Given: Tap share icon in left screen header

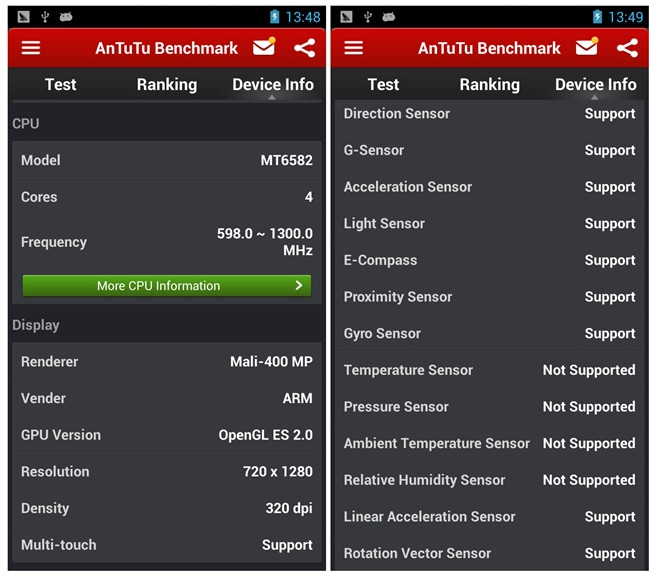Looking at the screenshot, I should click(305, 48).
